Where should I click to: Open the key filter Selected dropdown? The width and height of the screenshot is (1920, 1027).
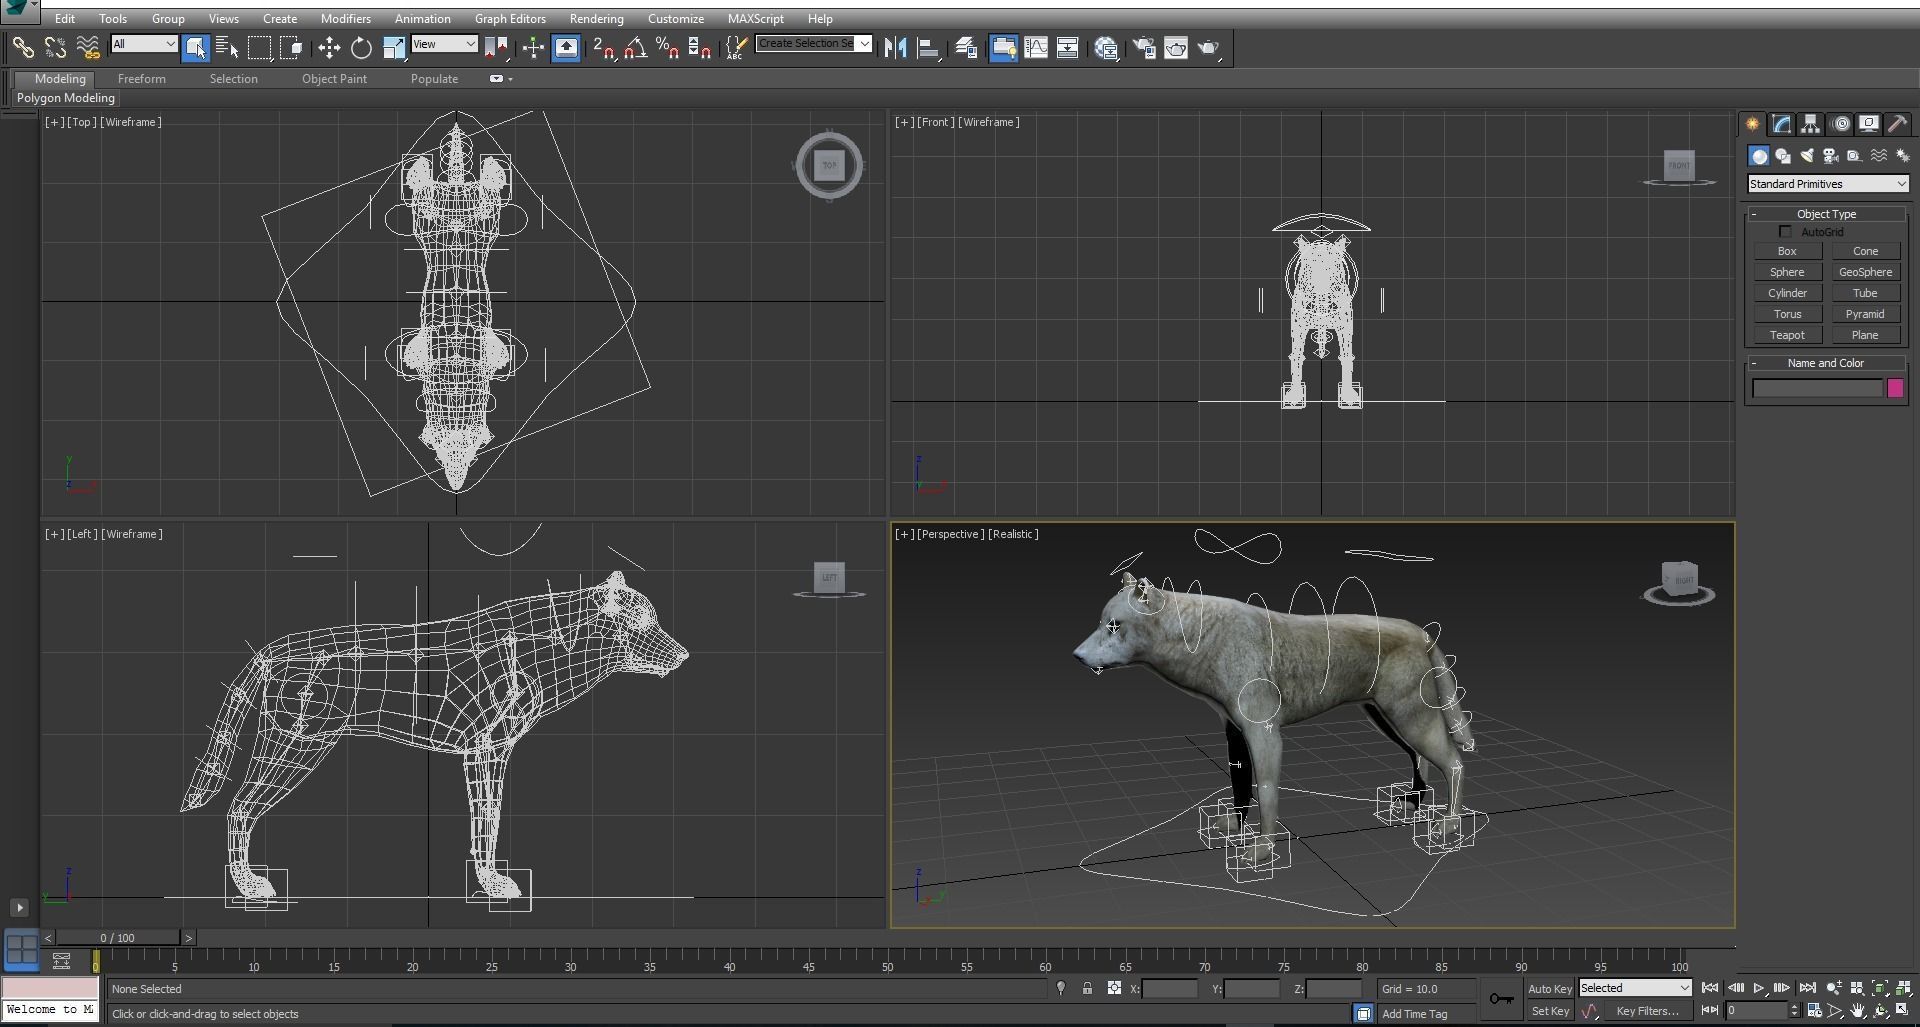tap(1635, 988)
